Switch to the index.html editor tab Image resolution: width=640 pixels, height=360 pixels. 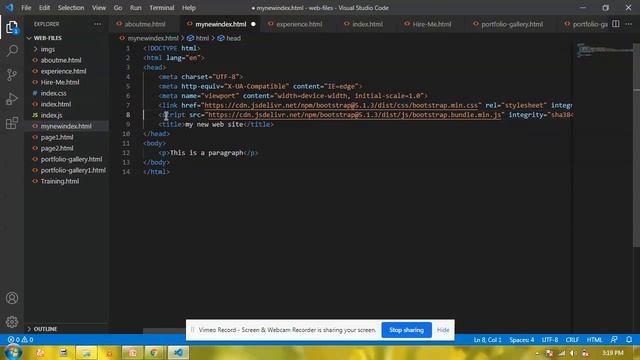(x=367, y=24)
